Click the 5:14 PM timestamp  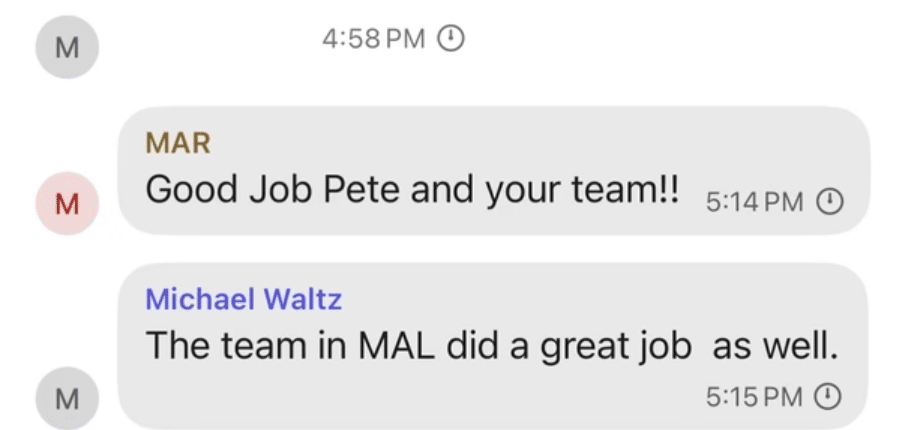coord(754,202)
